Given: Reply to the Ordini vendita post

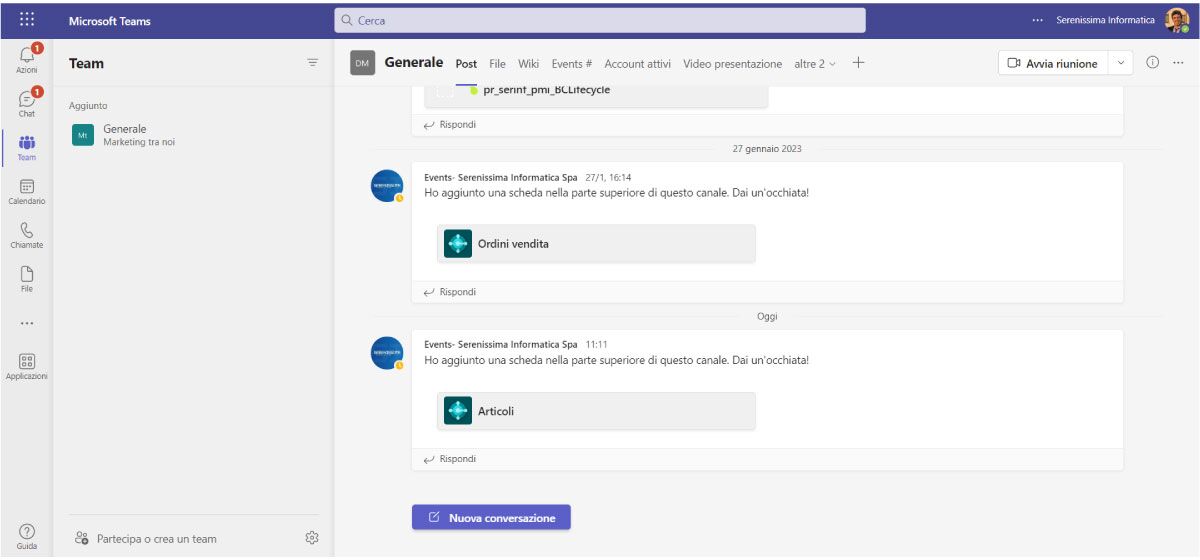Looking at the screenshot, I should point(450,292).
